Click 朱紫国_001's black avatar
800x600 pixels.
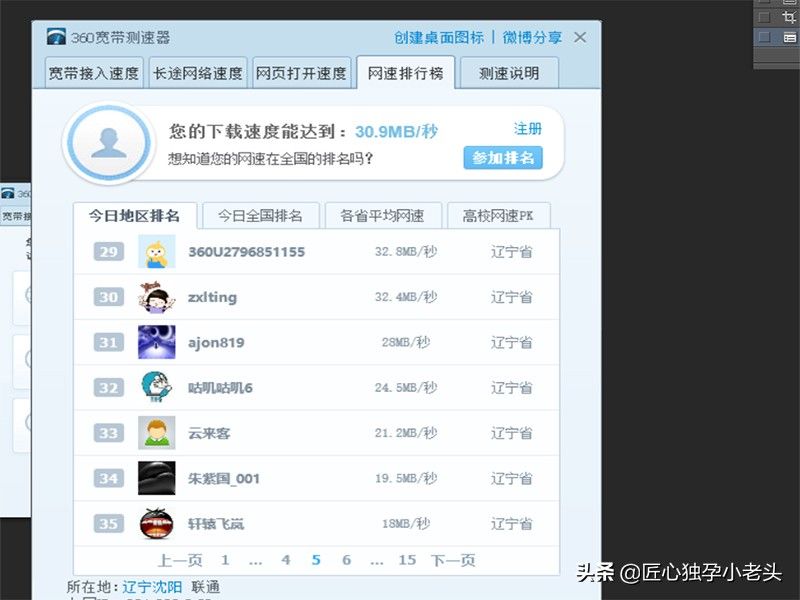(157, 478)
